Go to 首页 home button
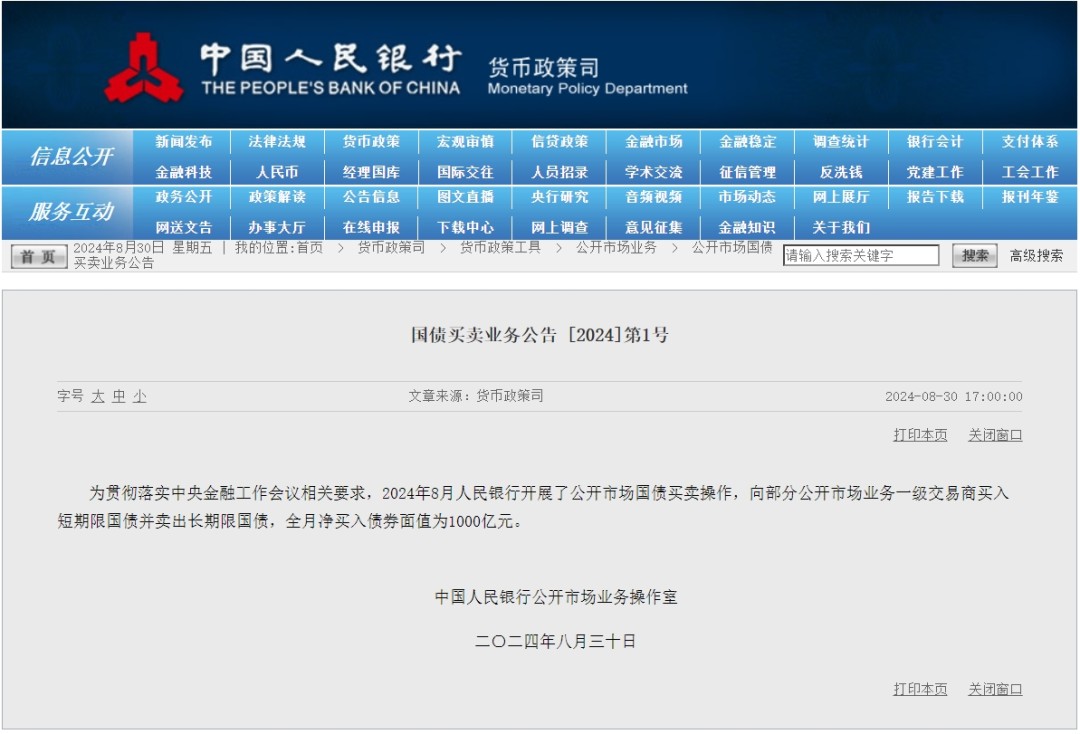This screenshot has width=1080, height=734. 39,256
